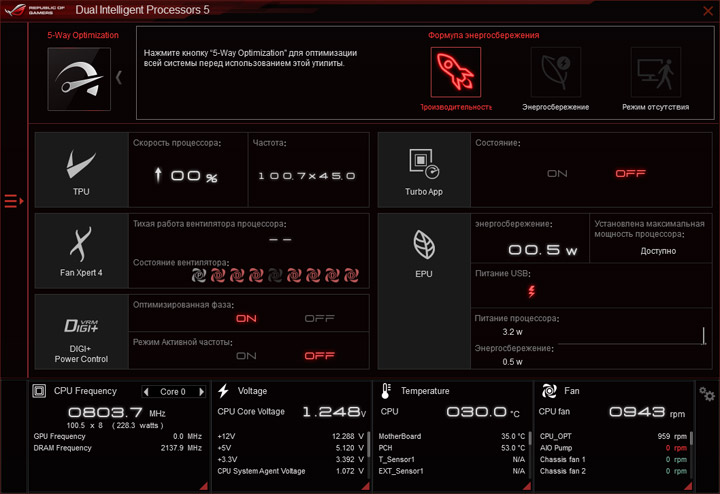Set Оптимизированная фаза to OFF
The image size is (720, 494).
(x=320, y=319)
